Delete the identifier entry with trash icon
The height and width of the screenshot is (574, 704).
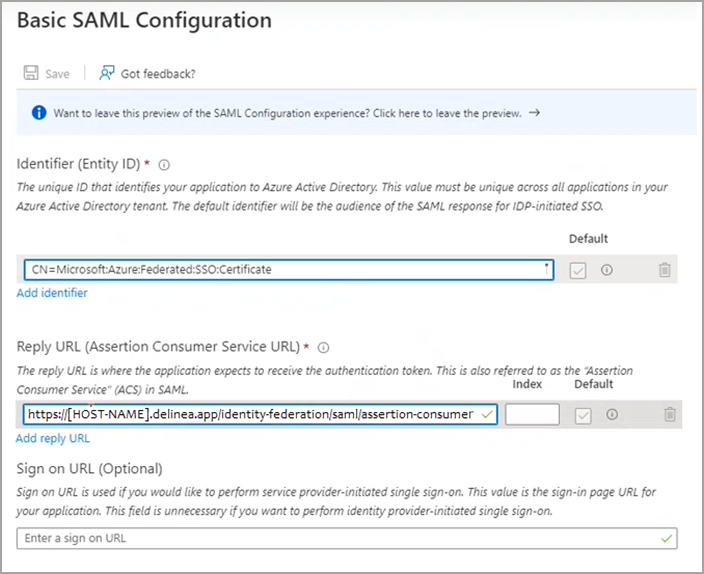click(x=665, y=270)
